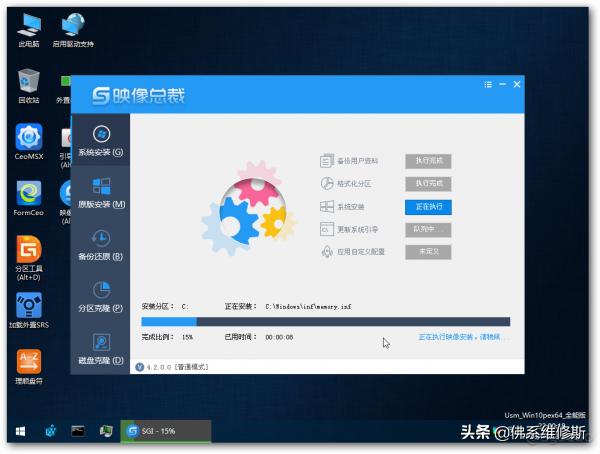This screenshot has width=600, height=454.
Task: Click the 15% completion value
Action: click(187, 337)
